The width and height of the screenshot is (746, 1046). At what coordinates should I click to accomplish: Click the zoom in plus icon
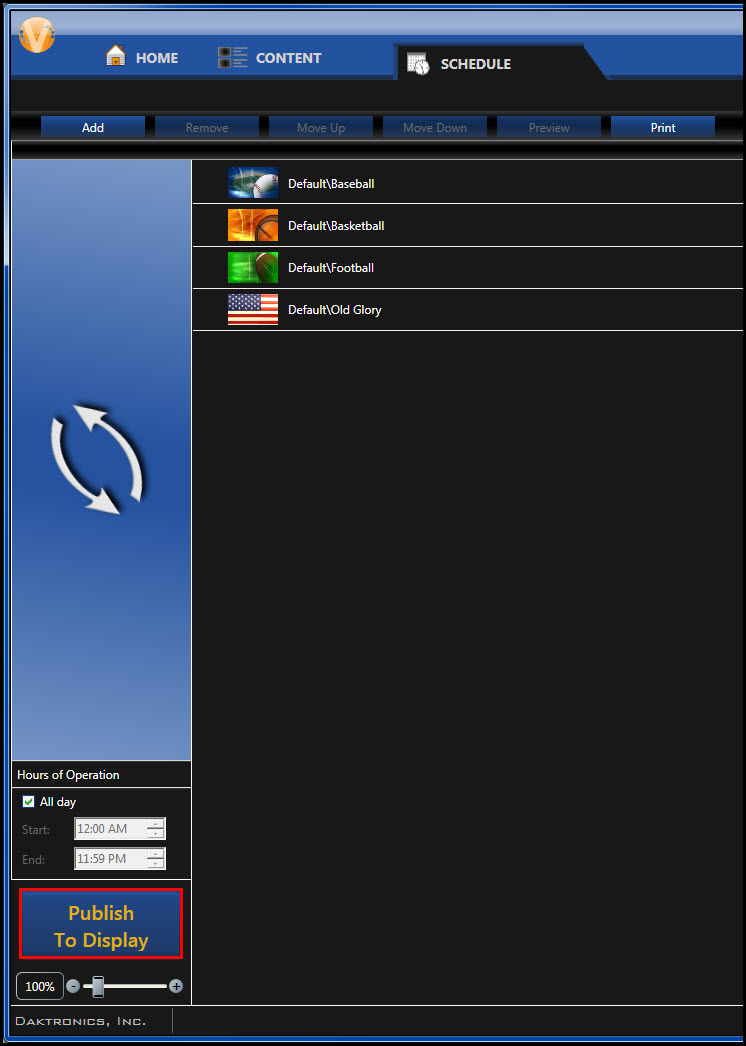point(176,987)
